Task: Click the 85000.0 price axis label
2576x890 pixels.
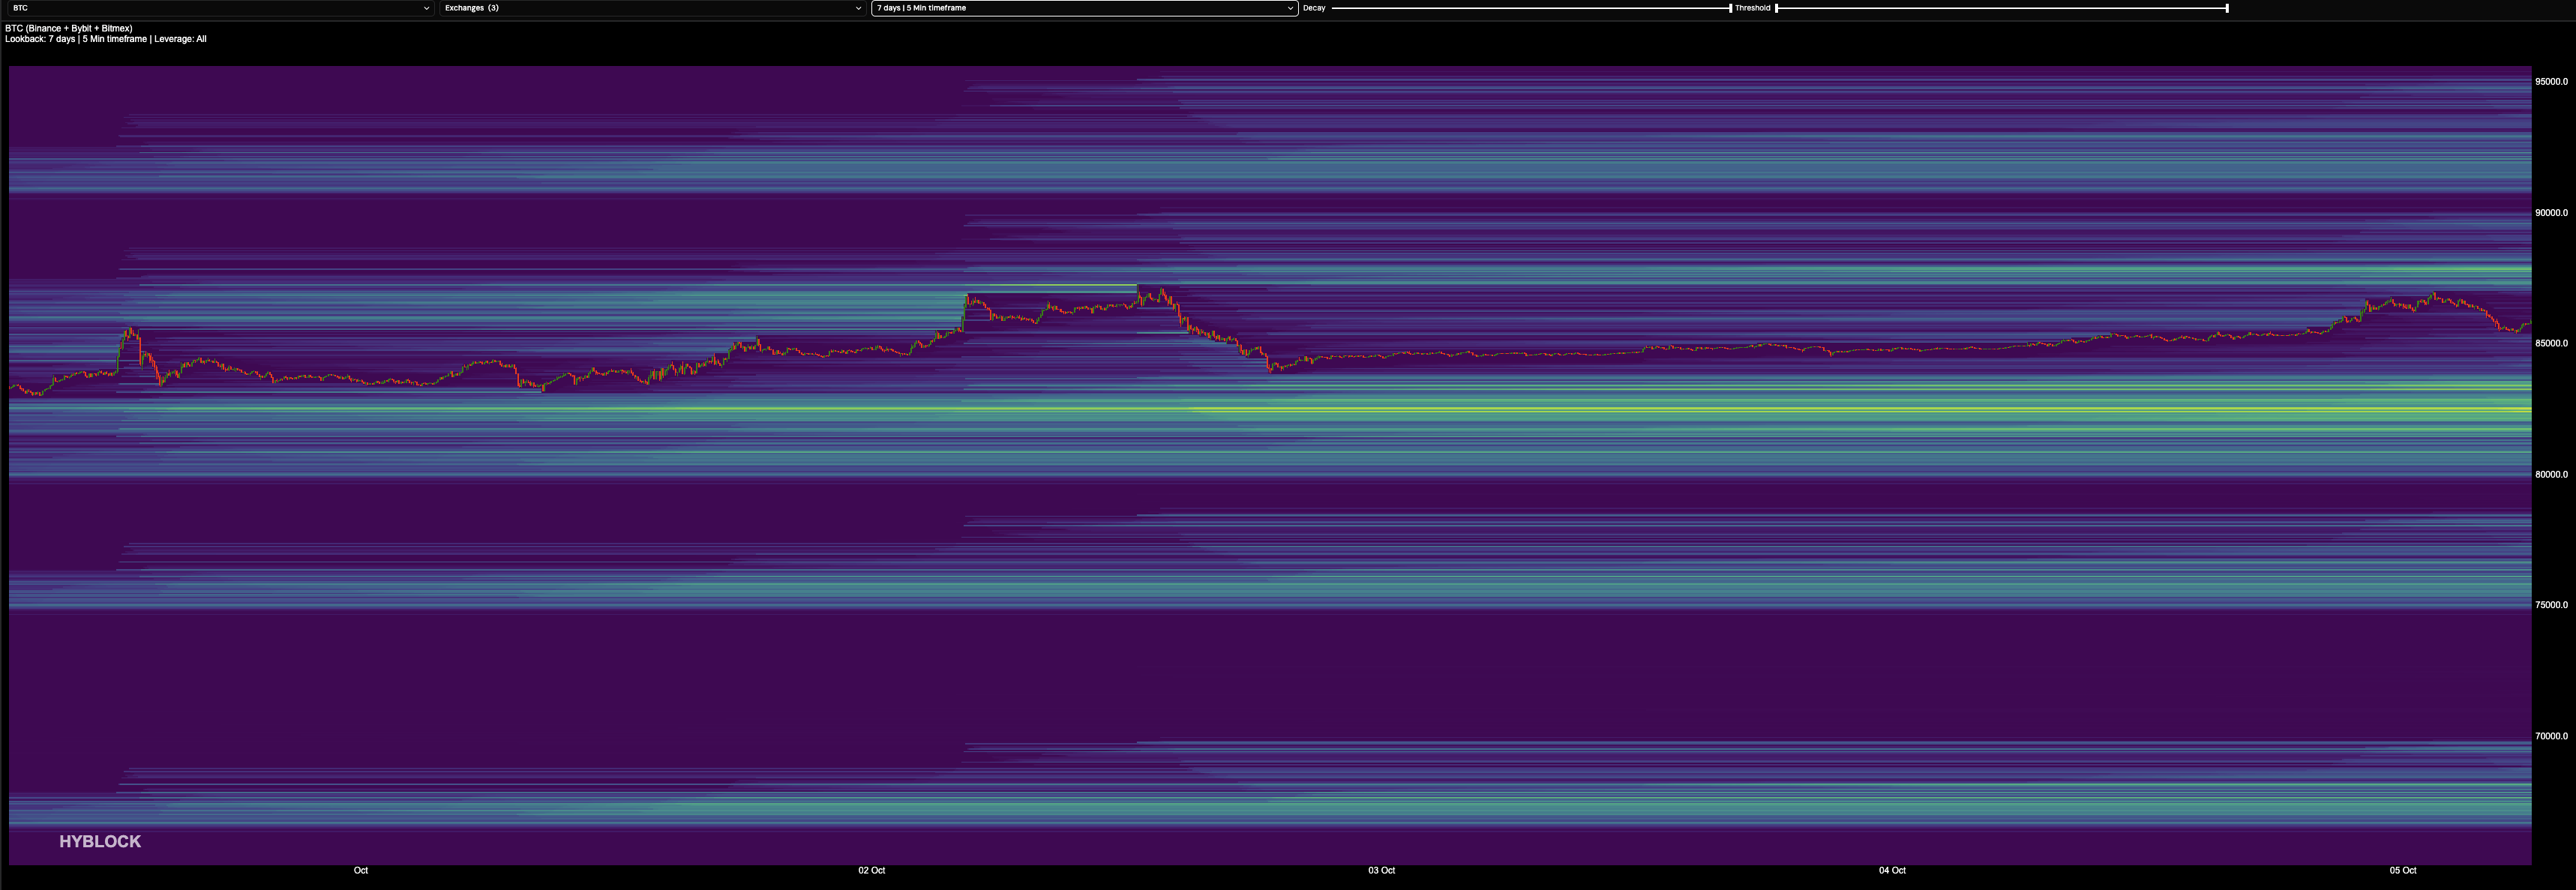Action: tap(2551, 344)
